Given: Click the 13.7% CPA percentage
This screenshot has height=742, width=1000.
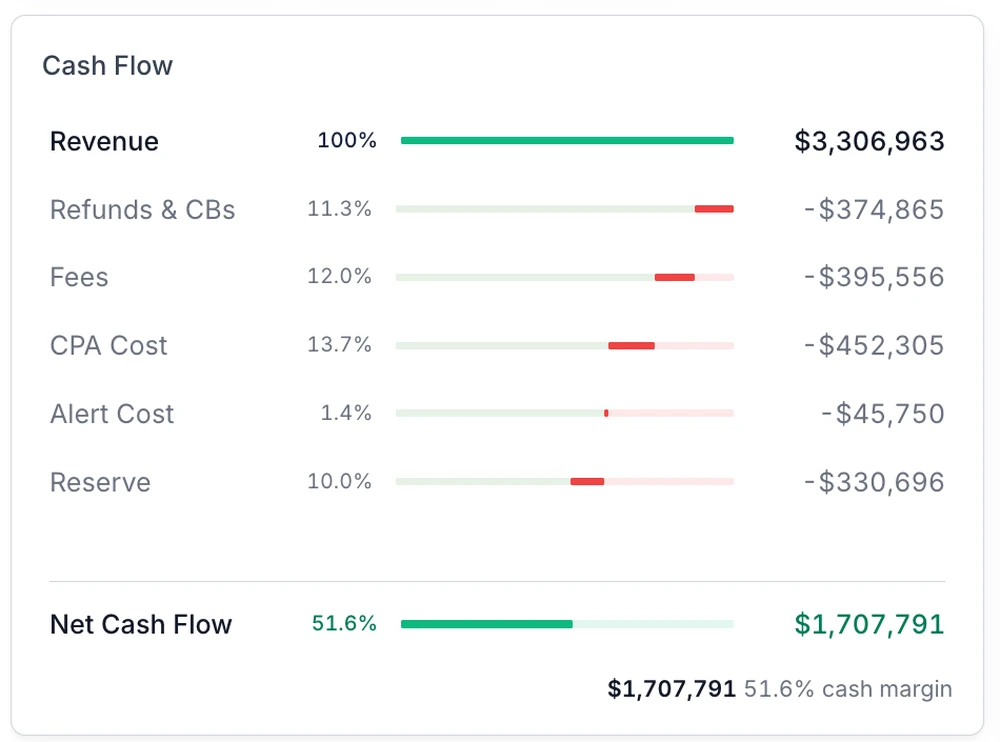Looking at the screenshot, I should [339, 345].
